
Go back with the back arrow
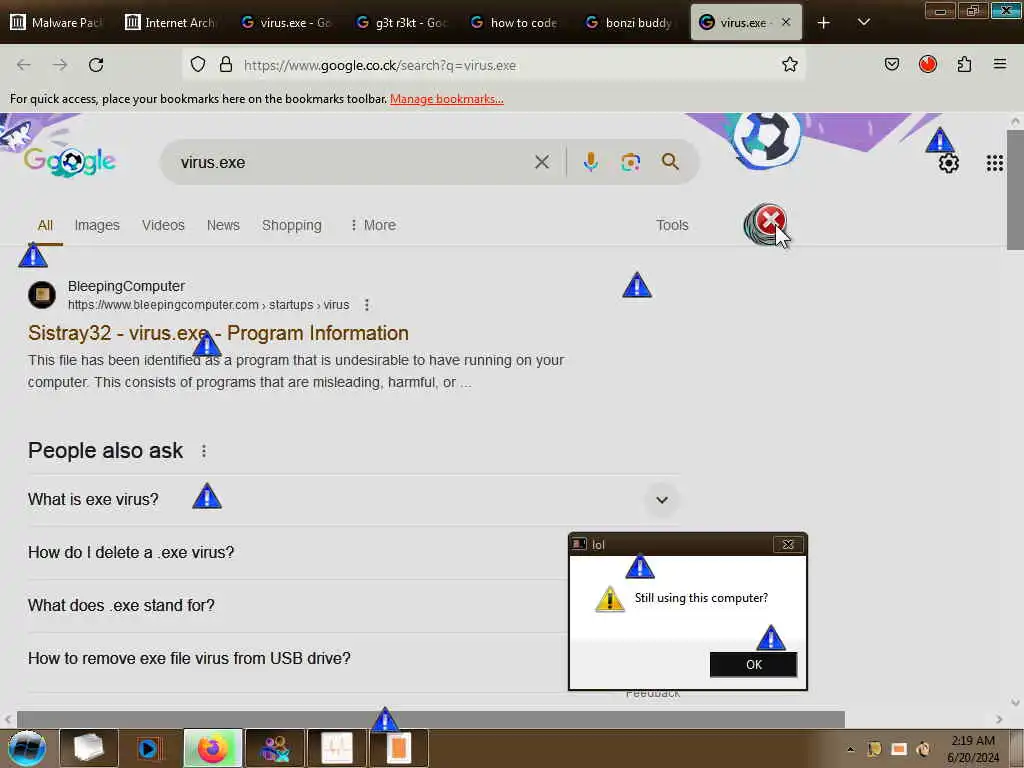(24, 65)
